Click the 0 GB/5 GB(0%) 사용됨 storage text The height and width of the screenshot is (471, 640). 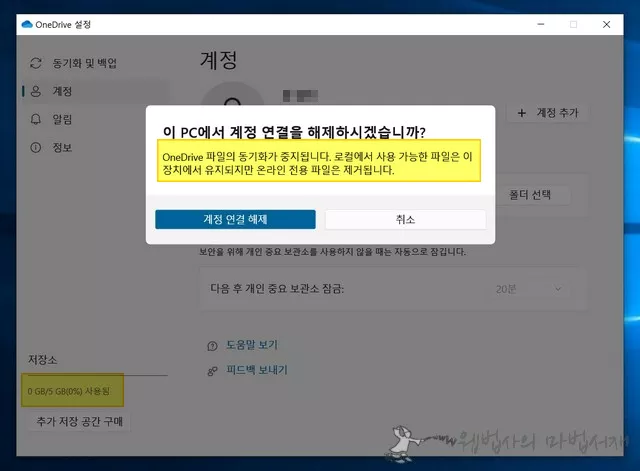pos(69,391)
